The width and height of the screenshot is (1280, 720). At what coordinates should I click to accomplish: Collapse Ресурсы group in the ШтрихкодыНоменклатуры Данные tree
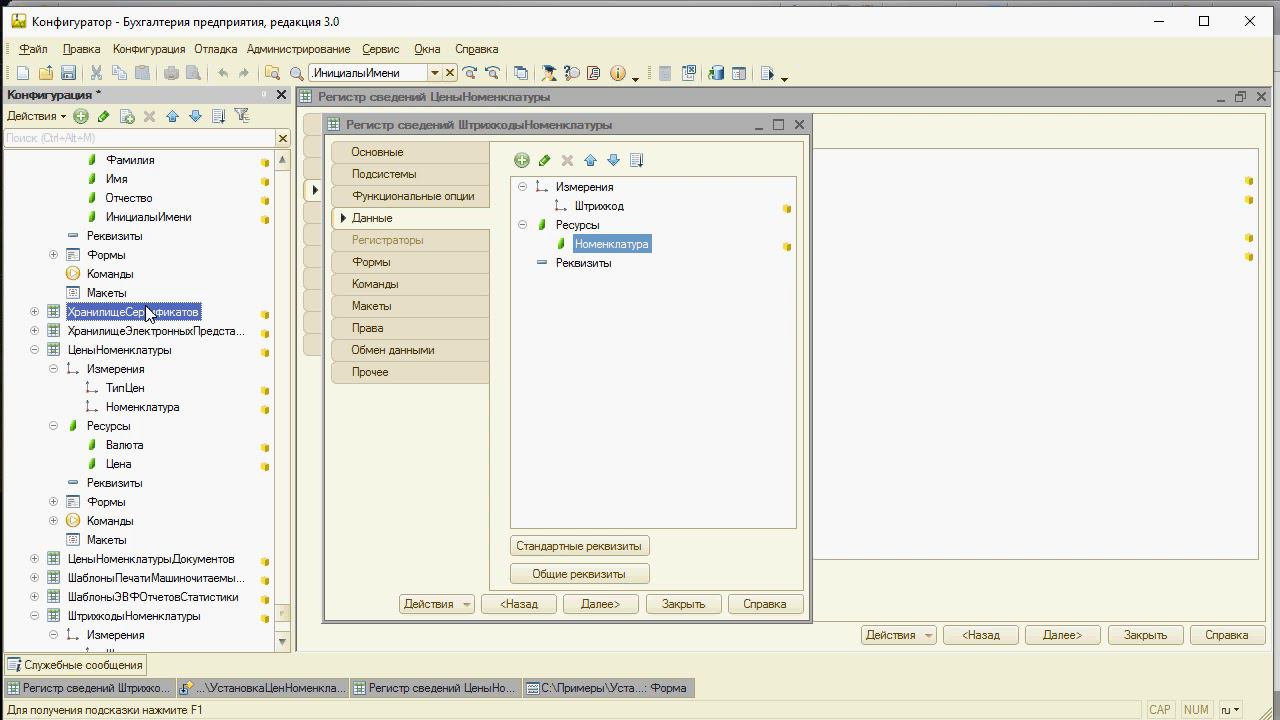522,225
